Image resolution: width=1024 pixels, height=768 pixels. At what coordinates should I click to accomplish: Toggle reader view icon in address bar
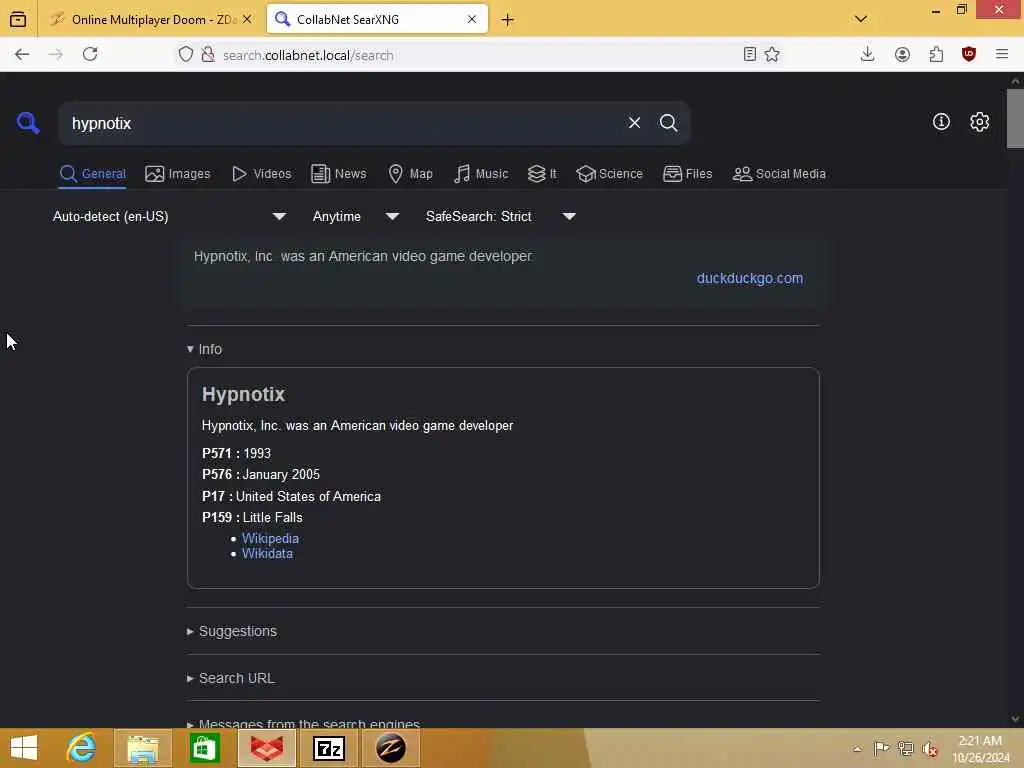(750, 55)
